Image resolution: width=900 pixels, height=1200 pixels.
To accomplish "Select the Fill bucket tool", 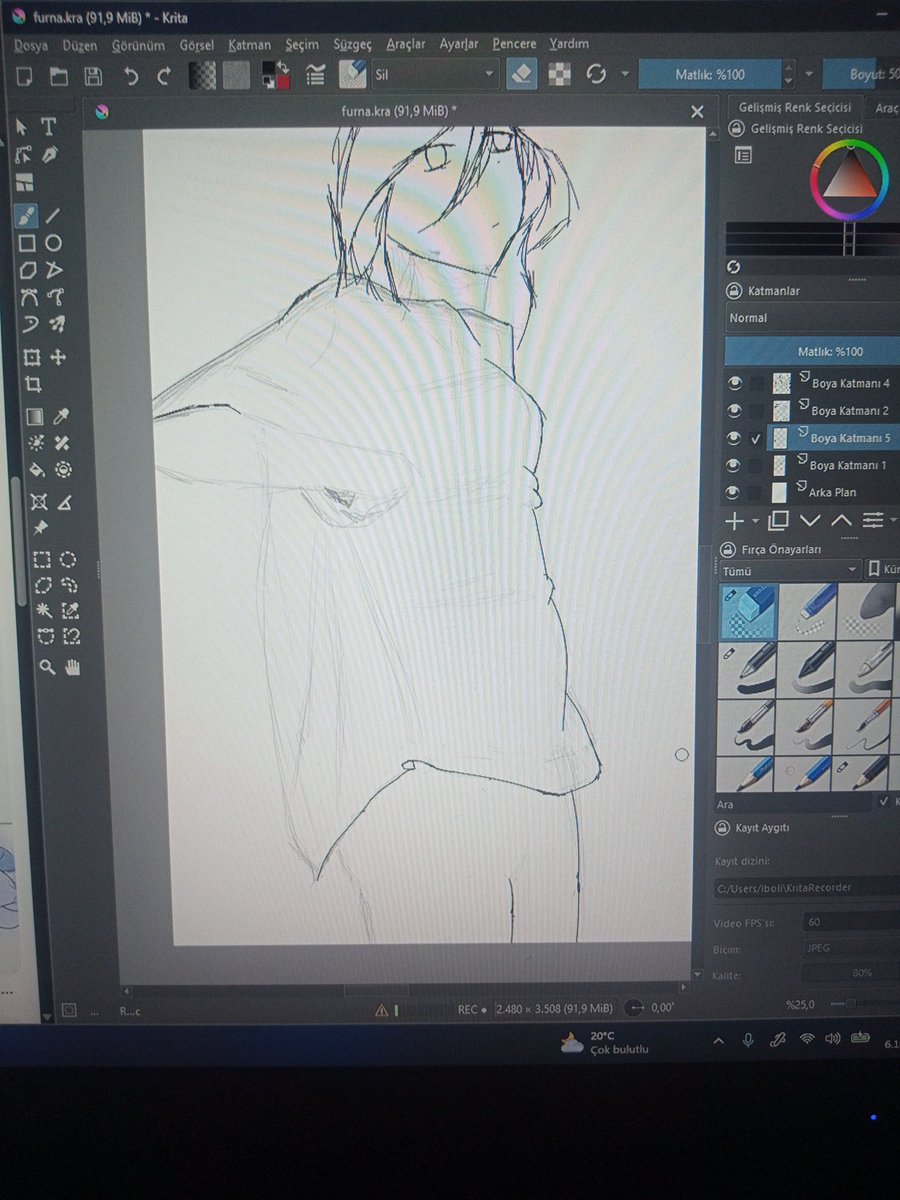I will pos(37,470).
